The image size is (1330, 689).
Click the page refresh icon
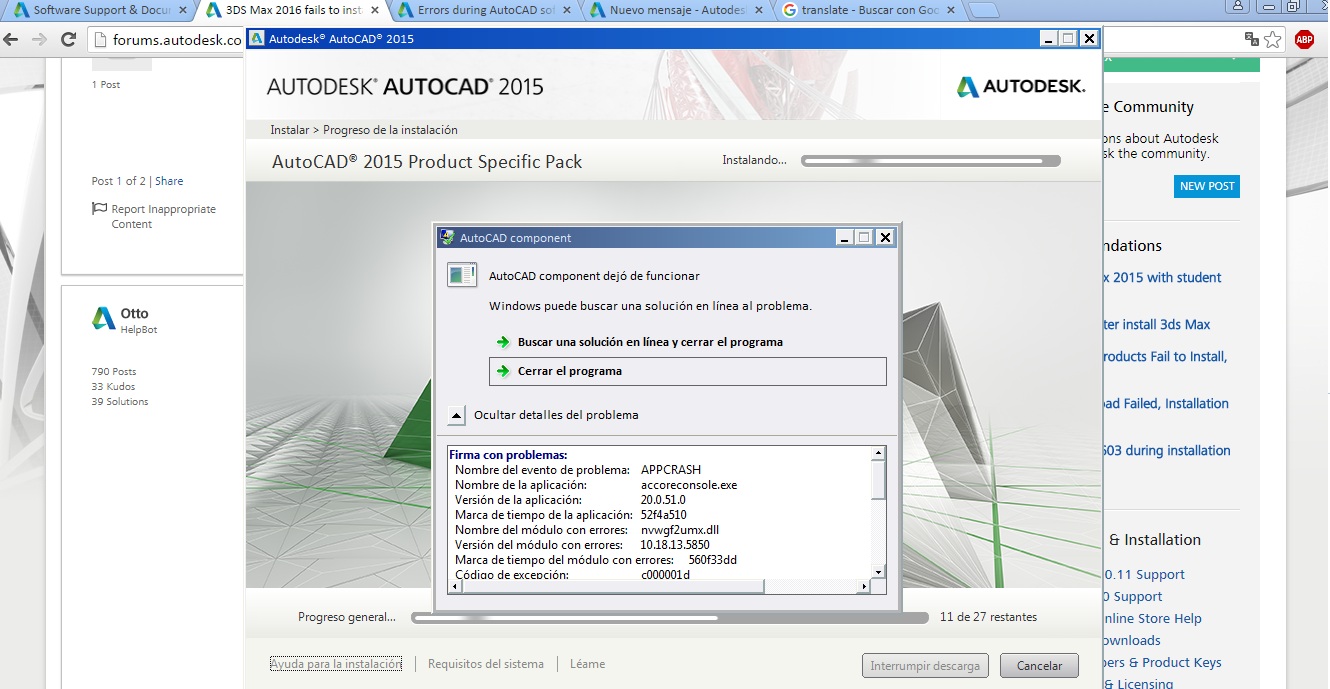pyautogui.click(x=67, y=38)
